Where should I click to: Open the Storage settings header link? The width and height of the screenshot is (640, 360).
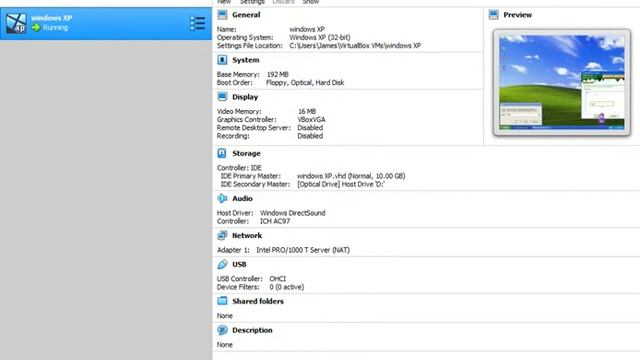click(246, 153)
